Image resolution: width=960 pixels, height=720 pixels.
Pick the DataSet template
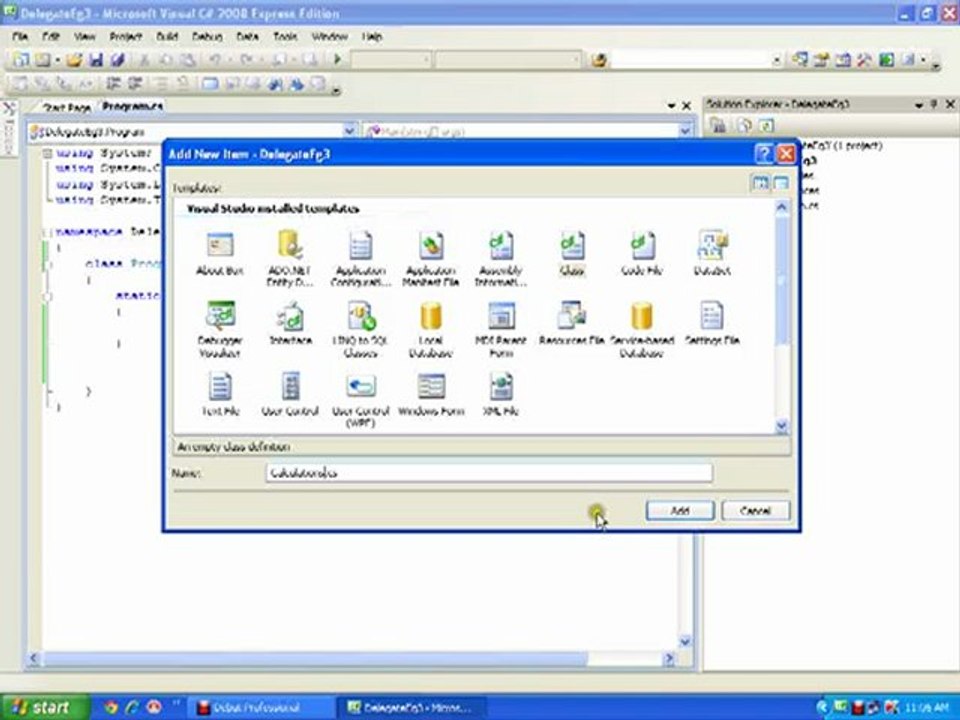pos(711,253)
